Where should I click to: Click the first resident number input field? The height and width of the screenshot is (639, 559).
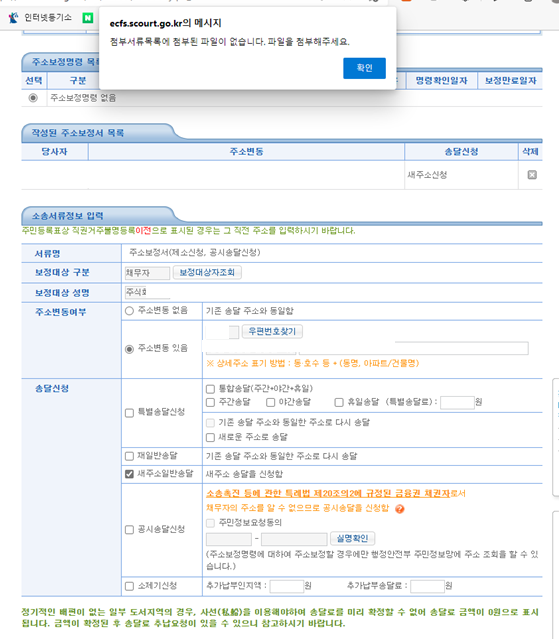(x=229, y=539)
